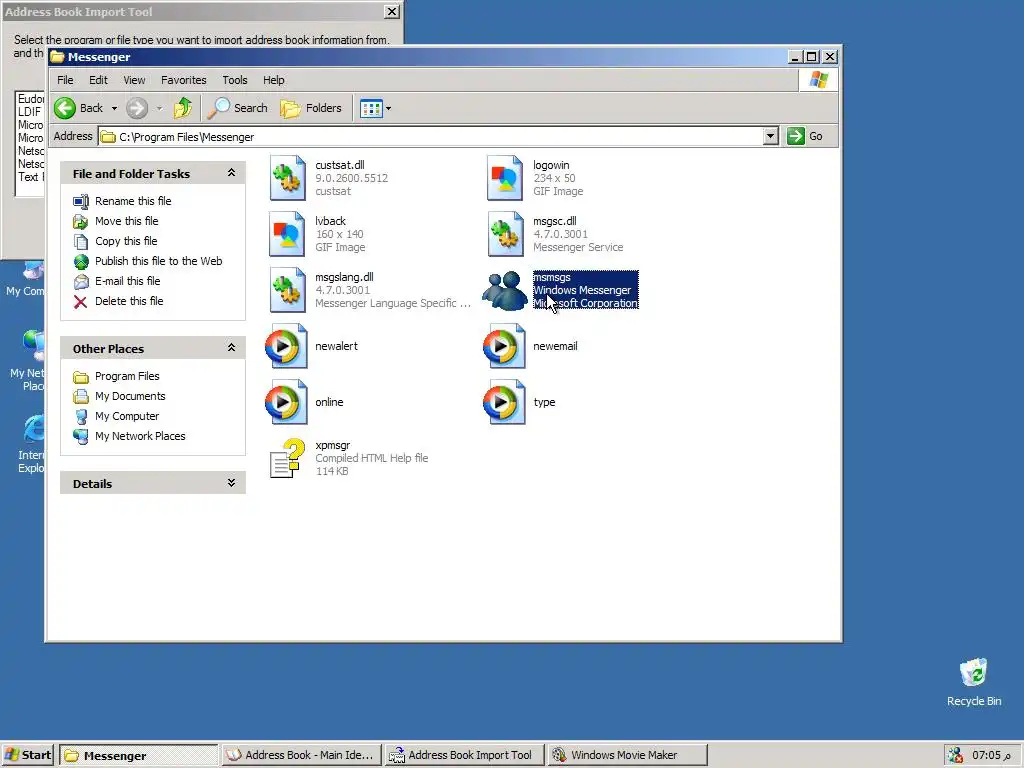Click the Messenger taskbar button
1024x768 pixels.
click(138, 756)
